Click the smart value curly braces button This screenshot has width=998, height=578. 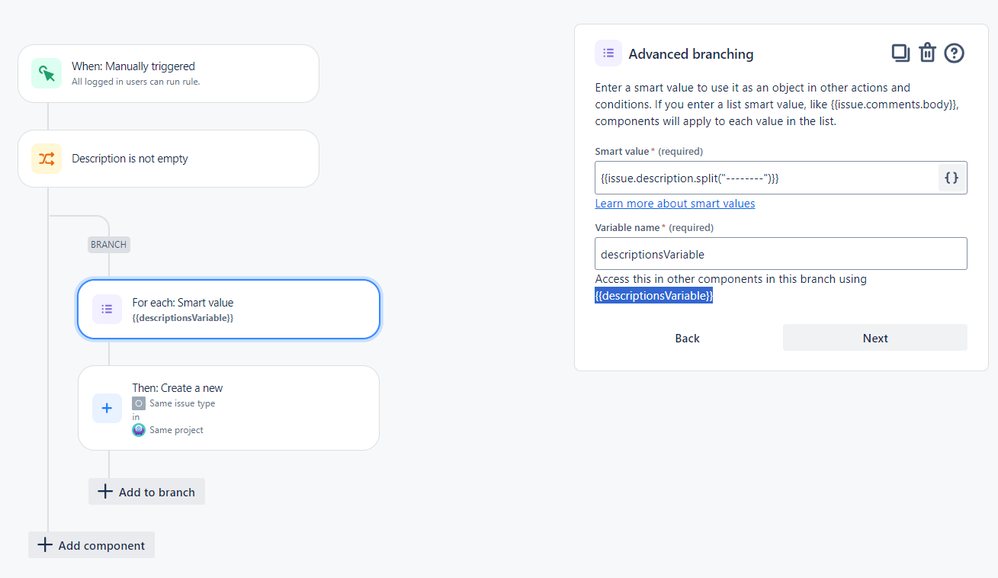click(952, 178)
